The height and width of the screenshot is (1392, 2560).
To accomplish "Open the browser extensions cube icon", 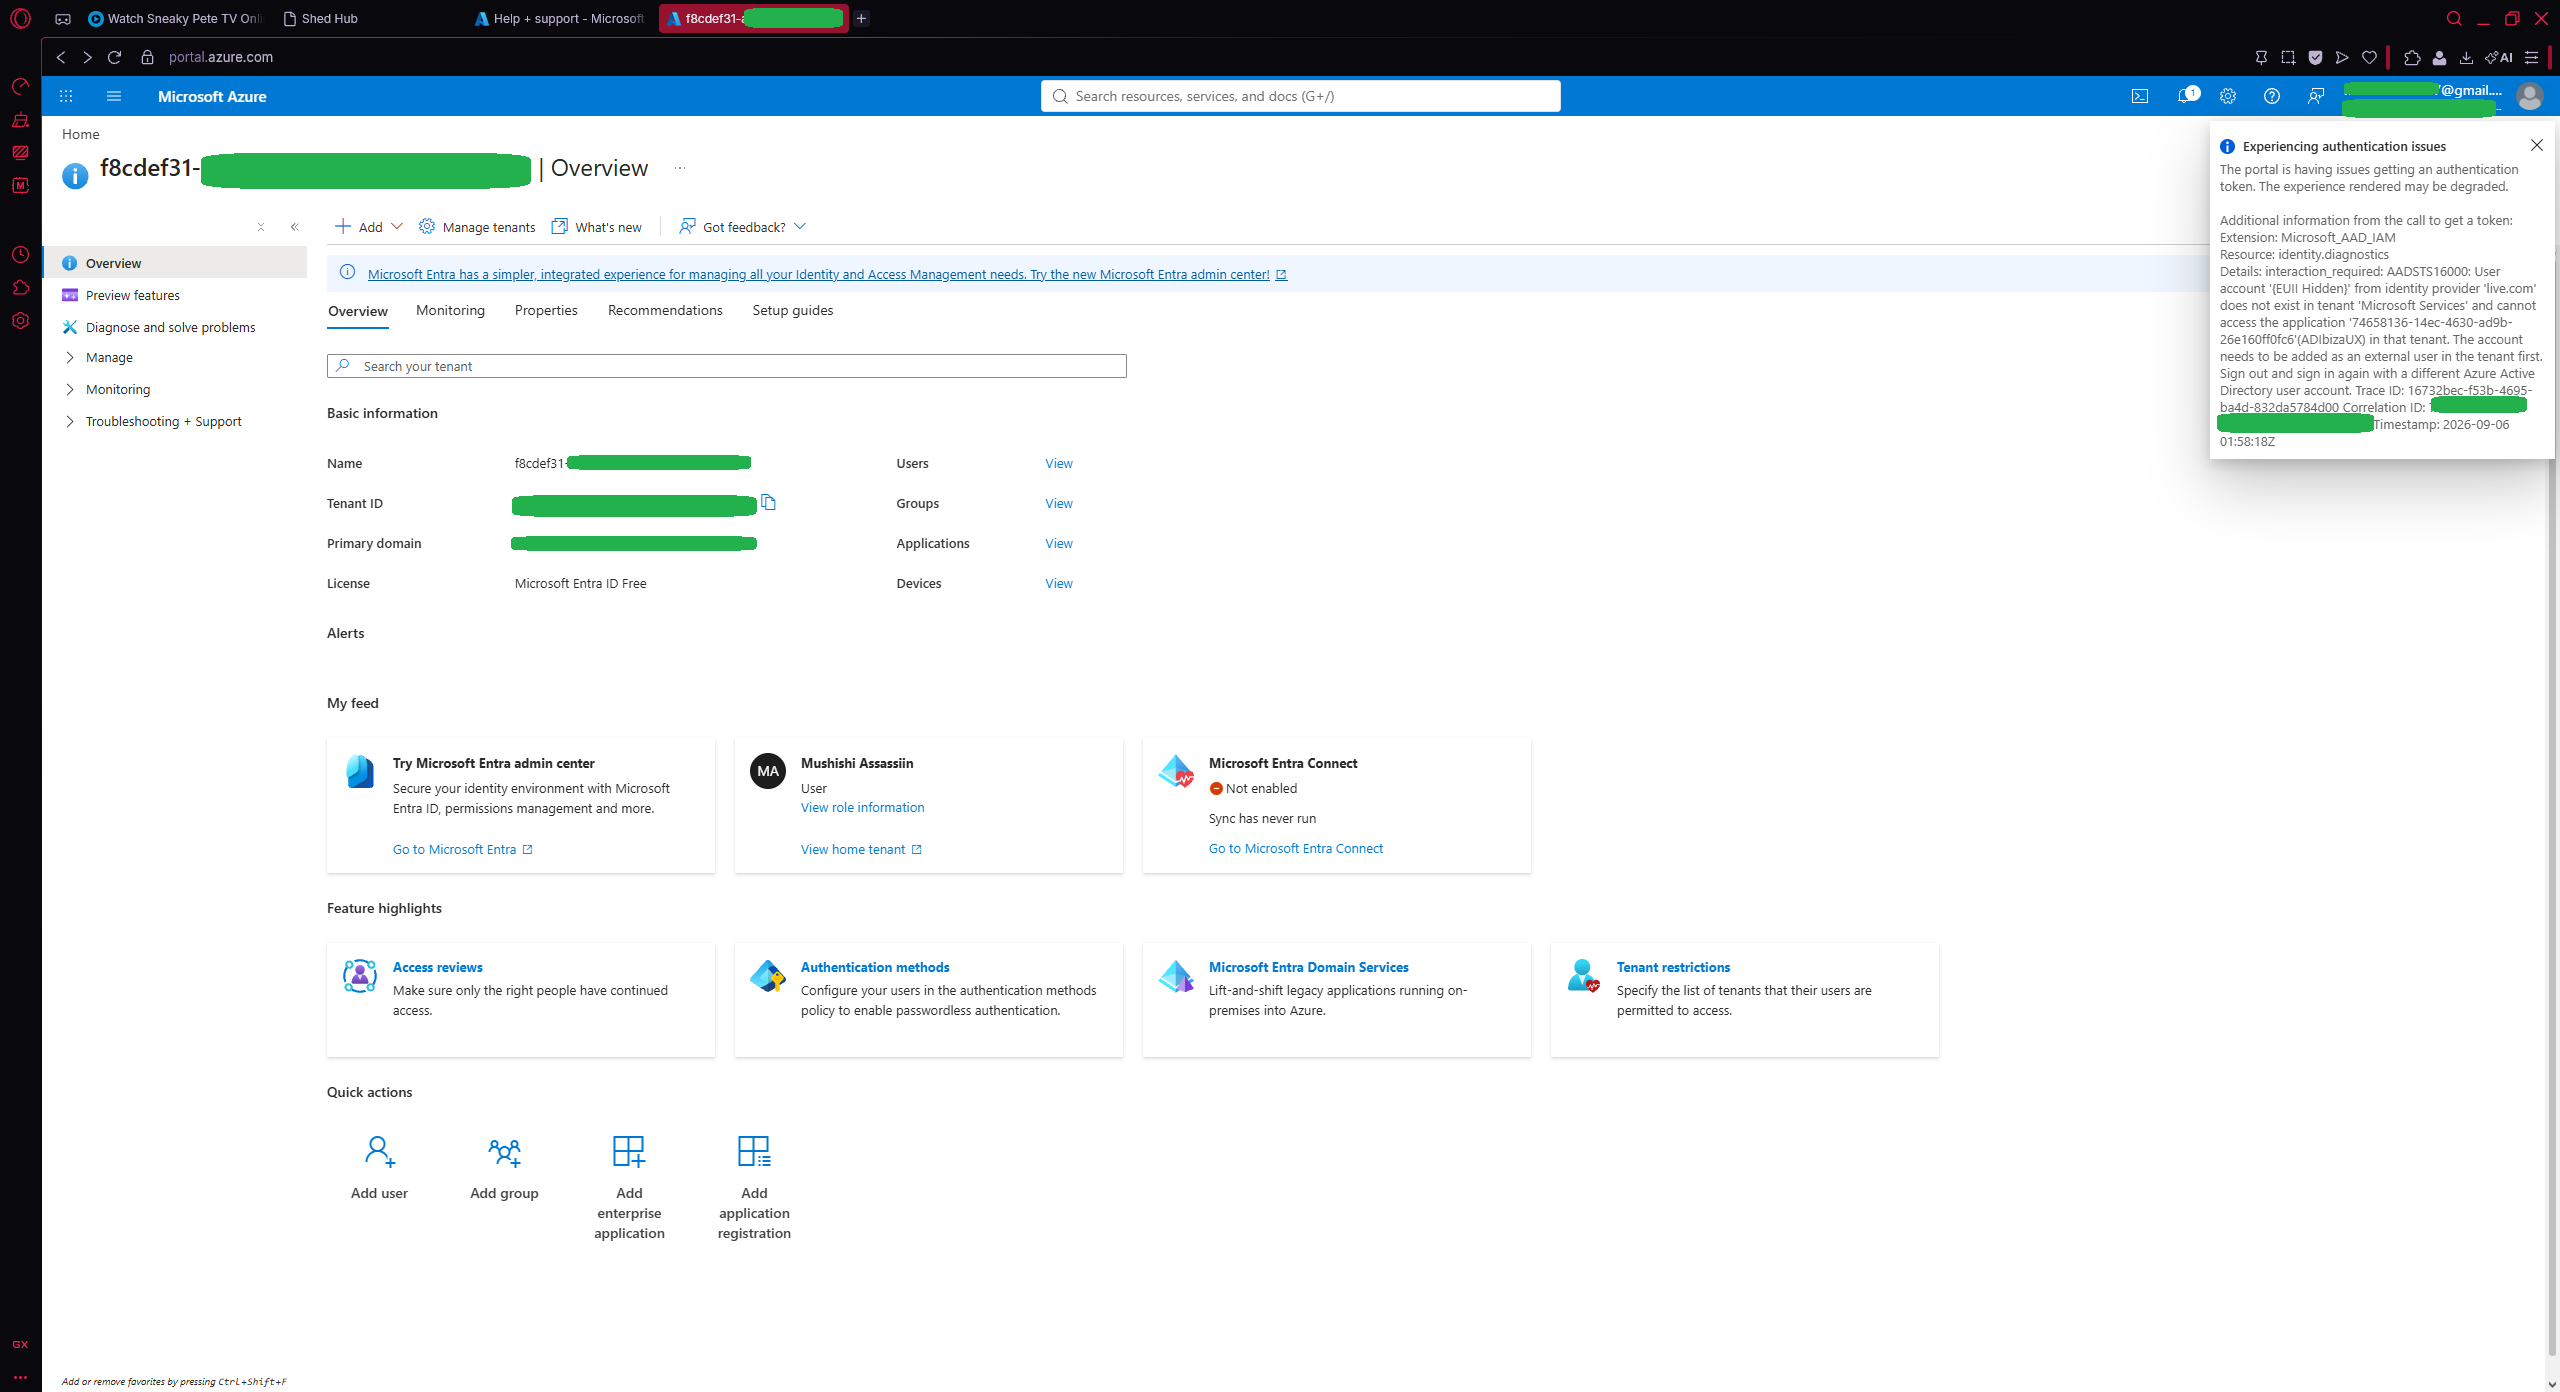I will 2412,57.
